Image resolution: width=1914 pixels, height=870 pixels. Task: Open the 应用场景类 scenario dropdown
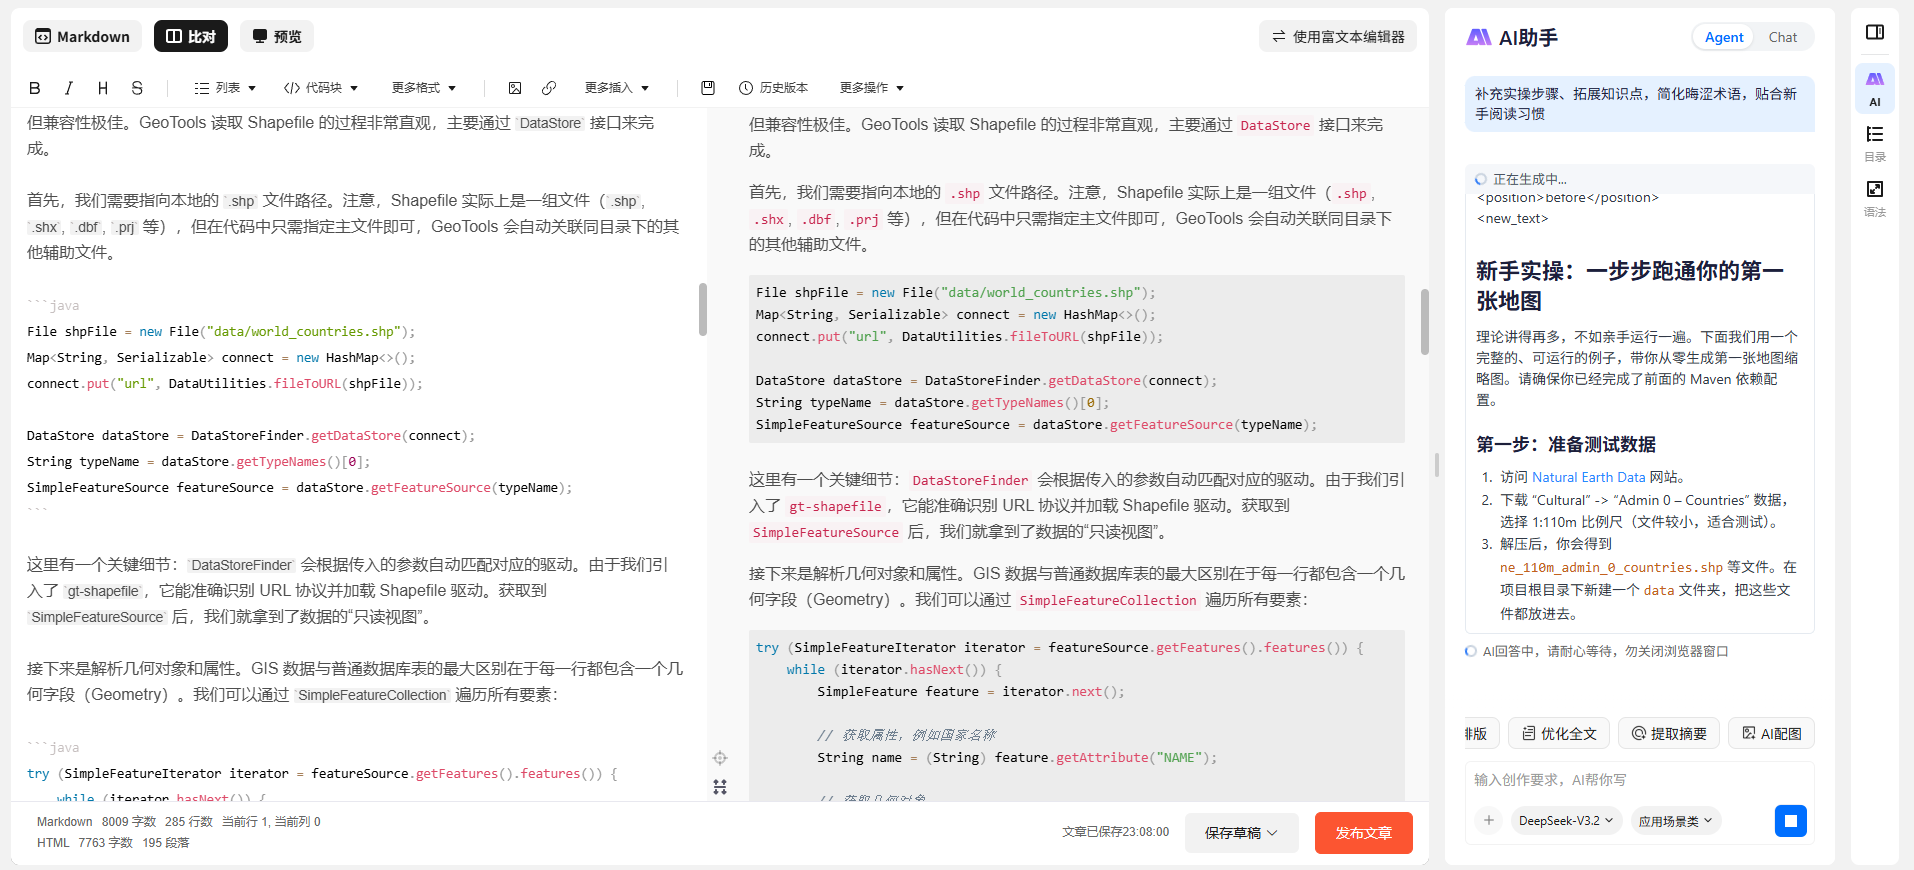coord(1675,821)
